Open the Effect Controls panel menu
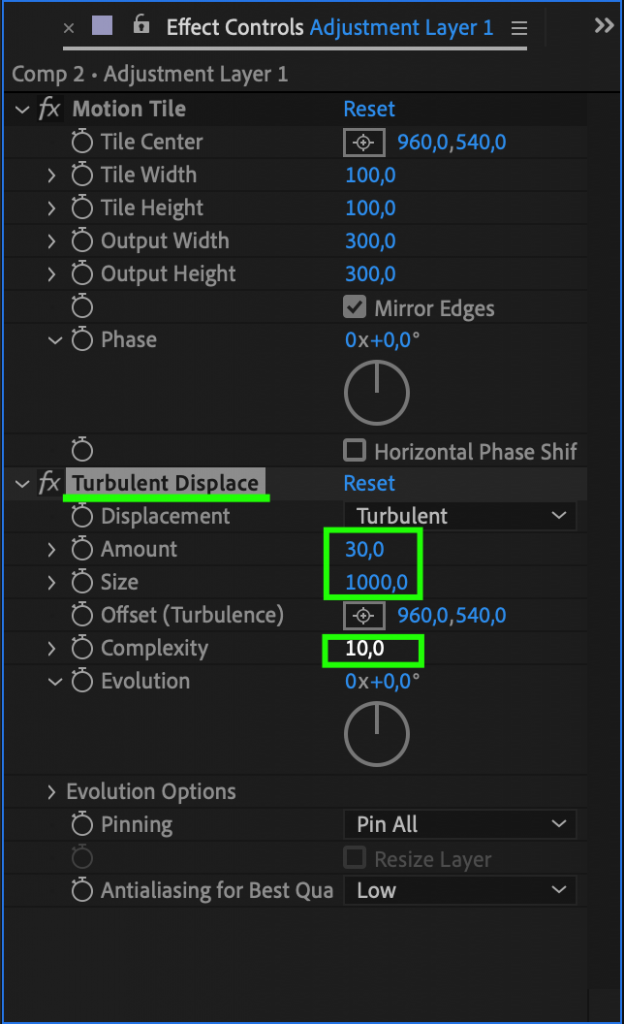Image resolution: width=624 pixels, height=1024 pixels. click(x=519, y=27)
